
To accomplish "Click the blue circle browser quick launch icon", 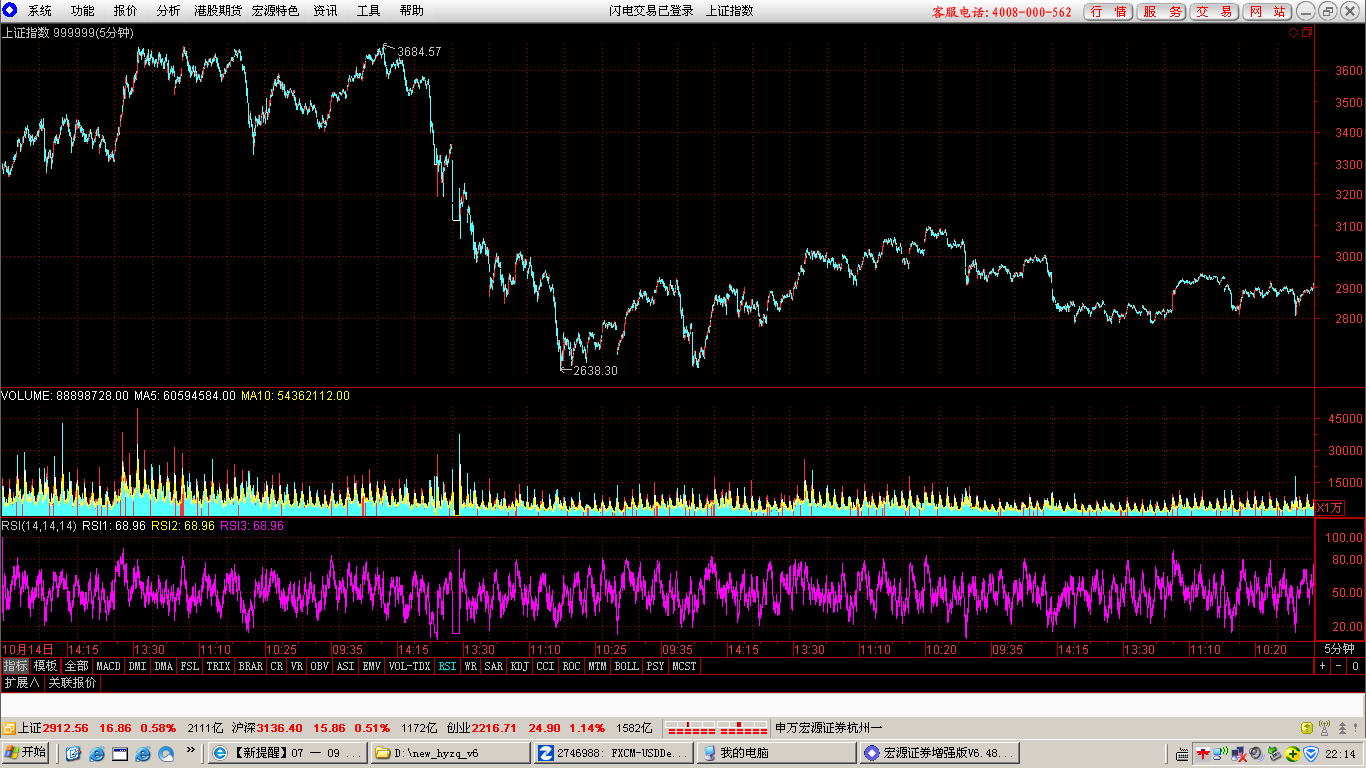I will (x=166, y=753).
